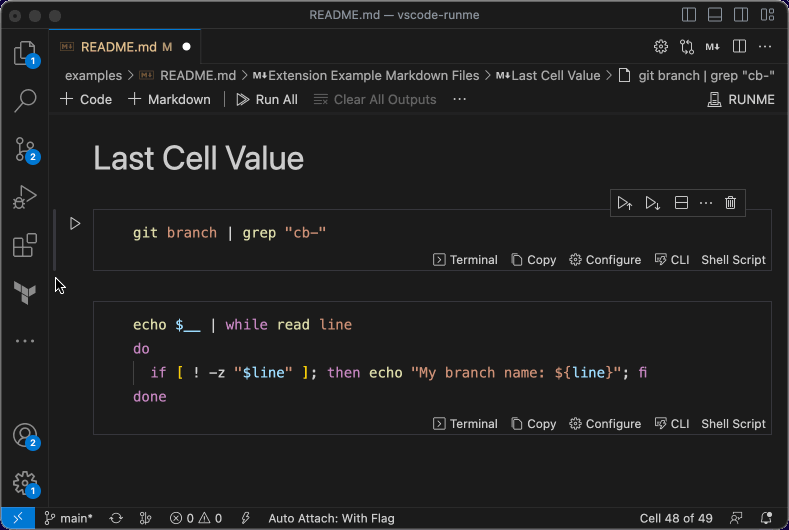Copy the git branch cell contents
Viewport: 789px width, 530px height.
(x=534, y=260)
